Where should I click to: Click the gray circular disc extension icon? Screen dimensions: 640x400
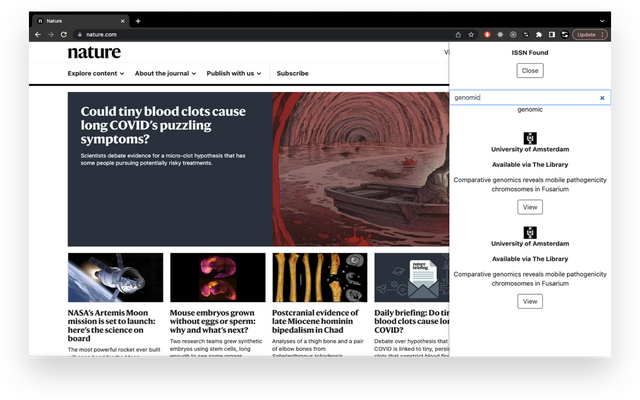[513, 35]
